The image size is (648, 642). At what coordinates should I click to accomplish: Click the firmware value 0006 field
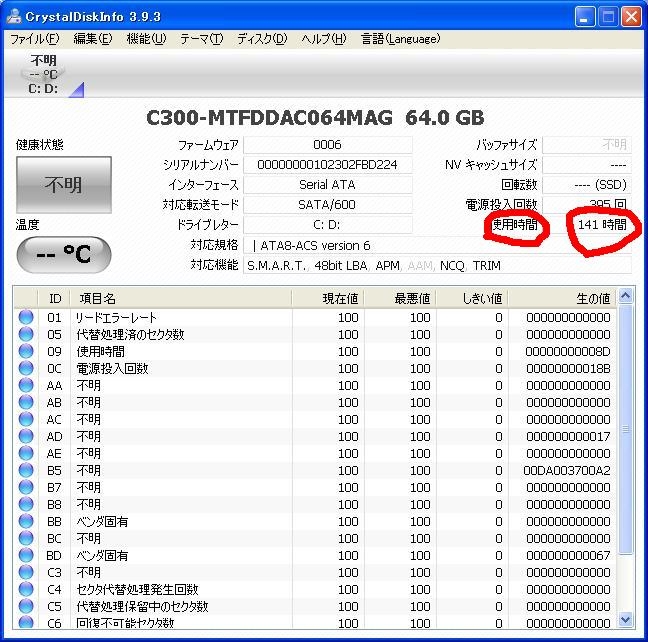click(328, 145)
